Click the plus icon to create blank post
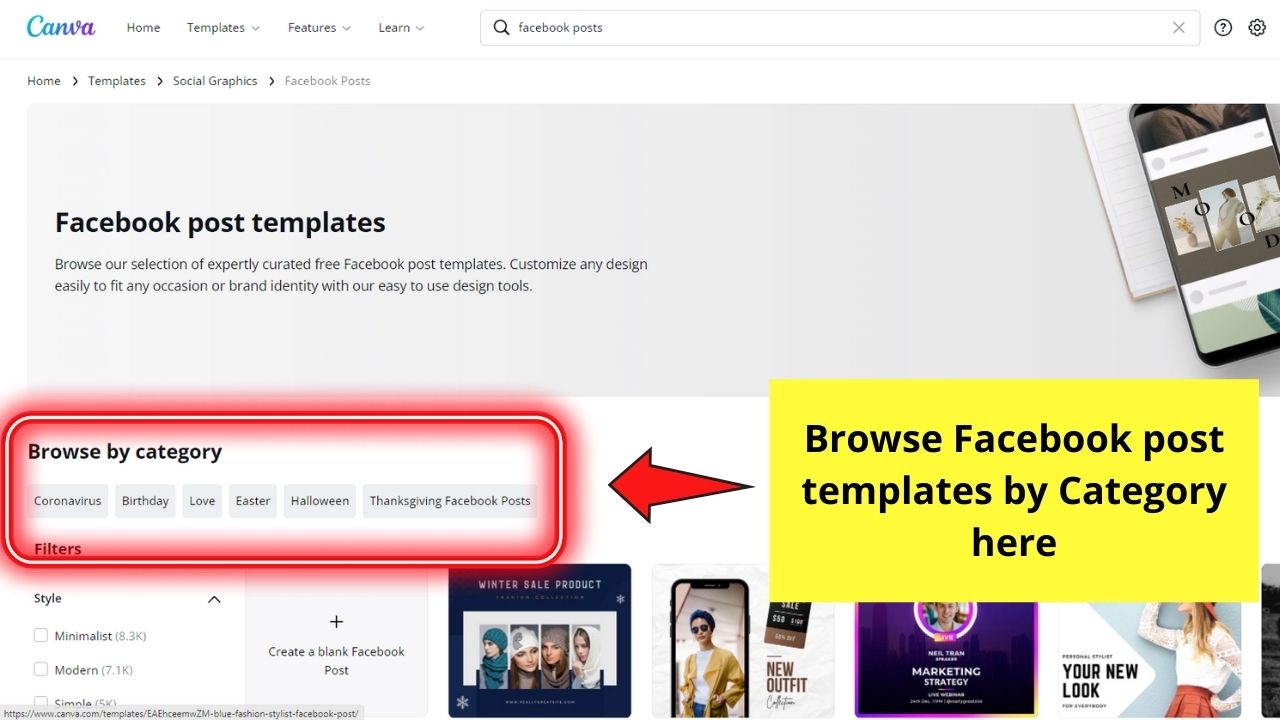1280x720 pixels. point(337,620)
